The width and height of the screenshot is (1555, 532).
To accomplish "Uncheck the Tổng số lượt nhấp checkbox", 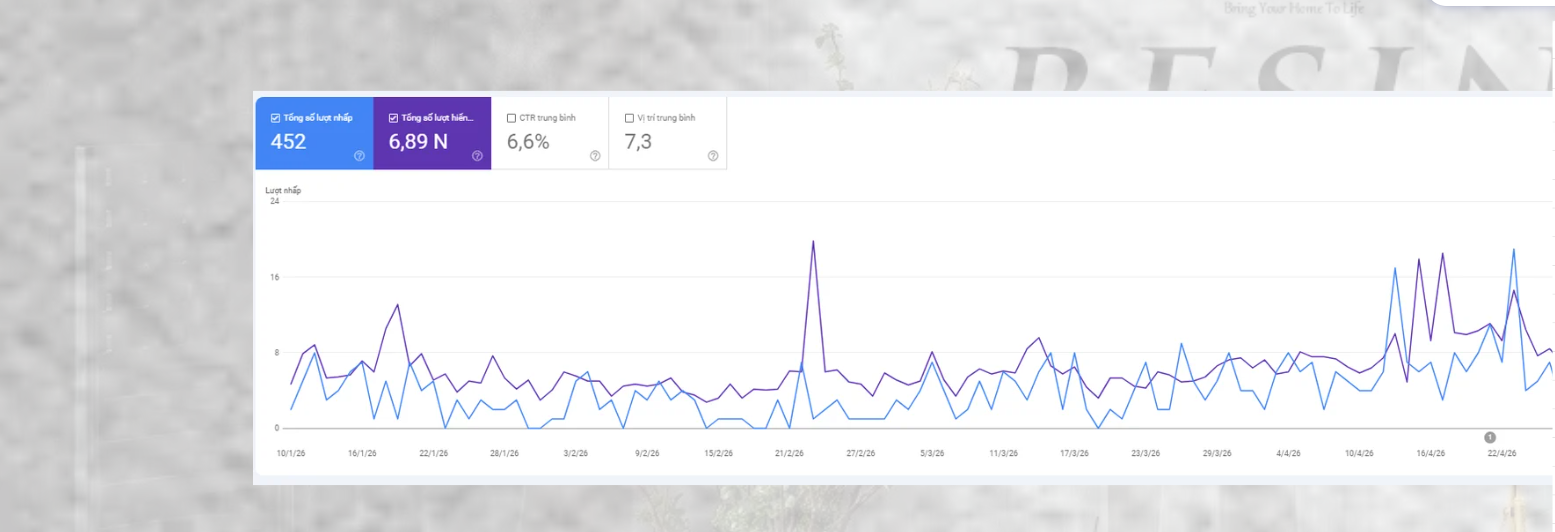I will pos(275,118).
